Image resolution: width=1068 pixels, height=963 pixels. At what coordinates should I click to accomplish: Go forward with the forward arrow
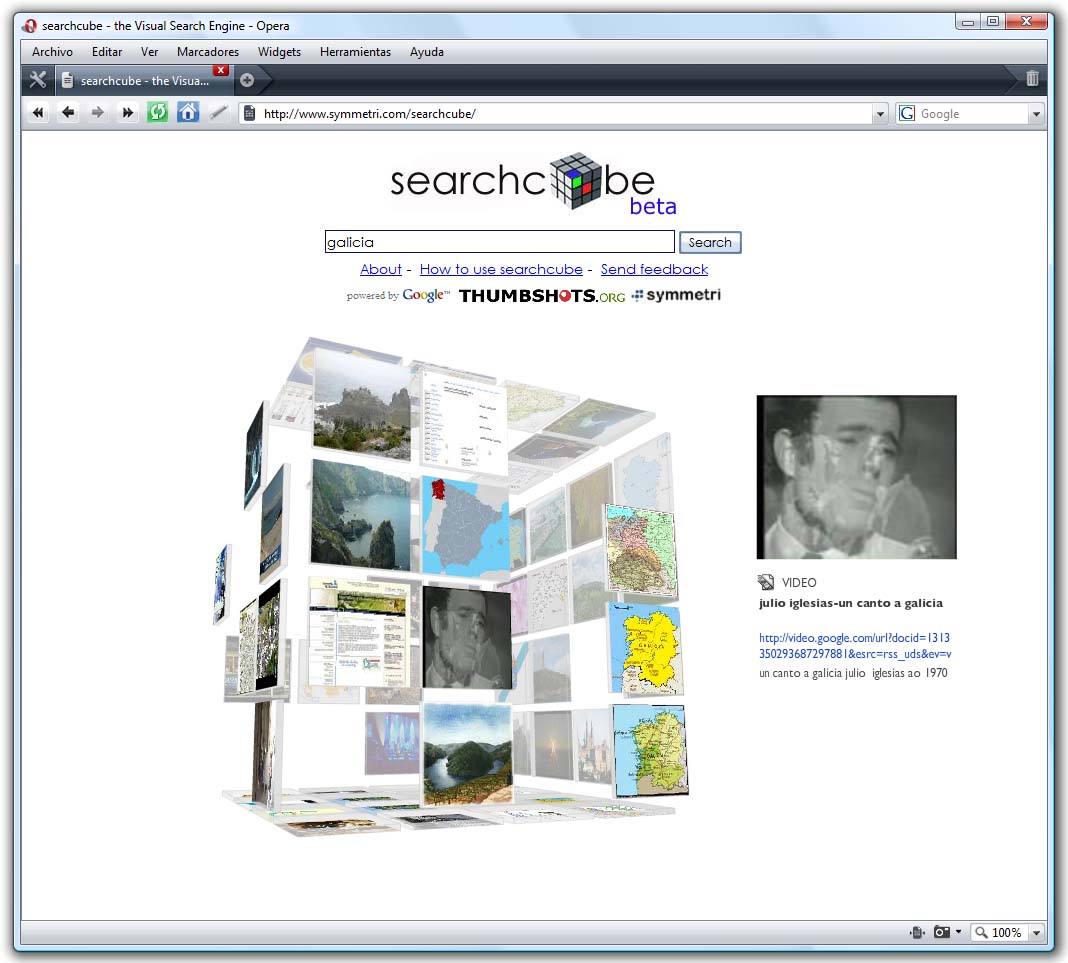[x=97, y=112]
